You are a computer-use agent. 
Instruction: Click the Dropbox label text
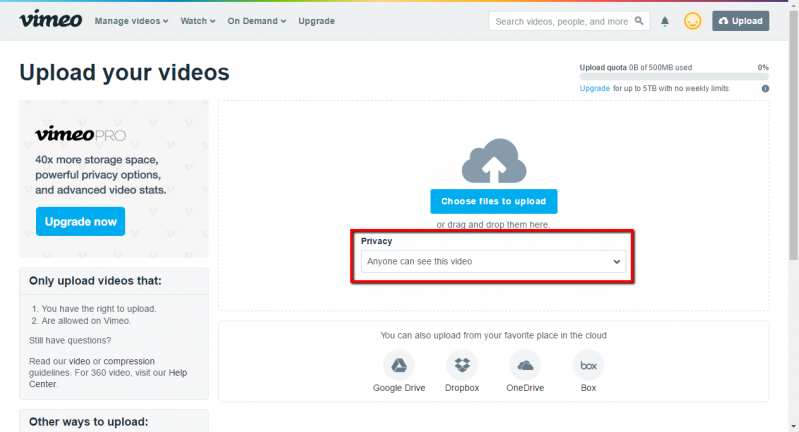coord(462,388)
